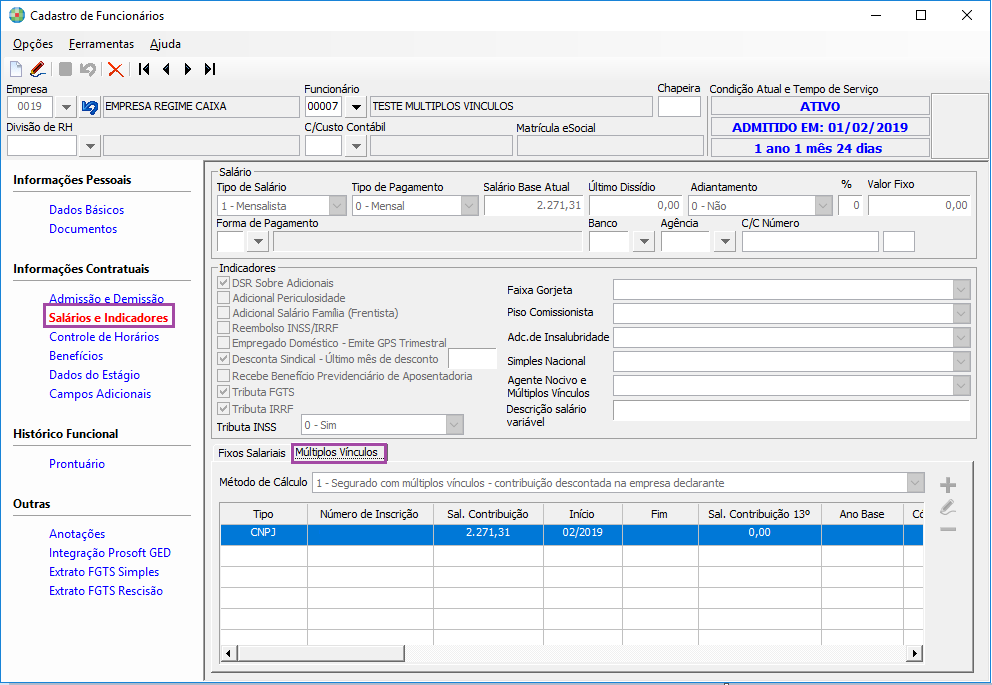
Task: Open Anotações link
Action: click(77, 534)
